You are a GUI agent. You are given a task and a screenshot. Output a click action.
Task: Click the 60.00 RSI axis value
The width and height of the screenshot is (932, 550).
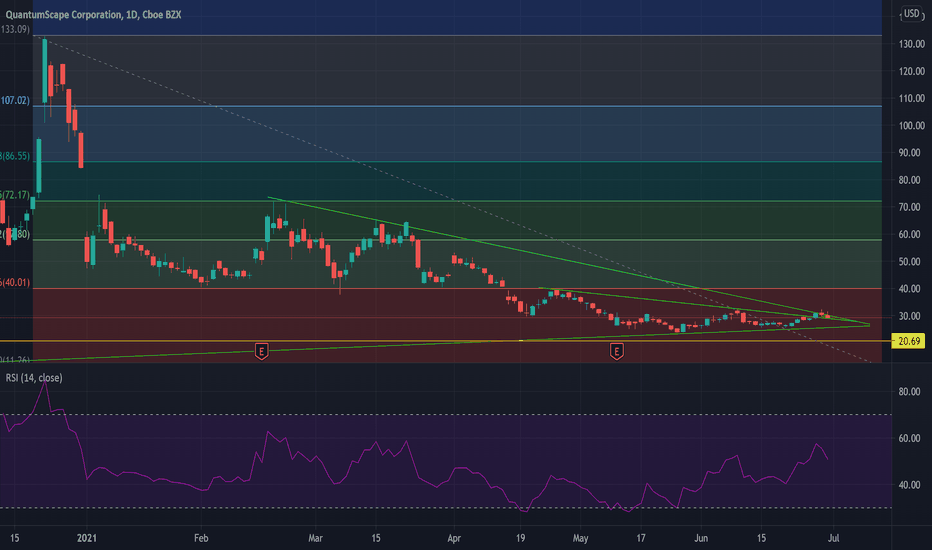click(909, 438)
